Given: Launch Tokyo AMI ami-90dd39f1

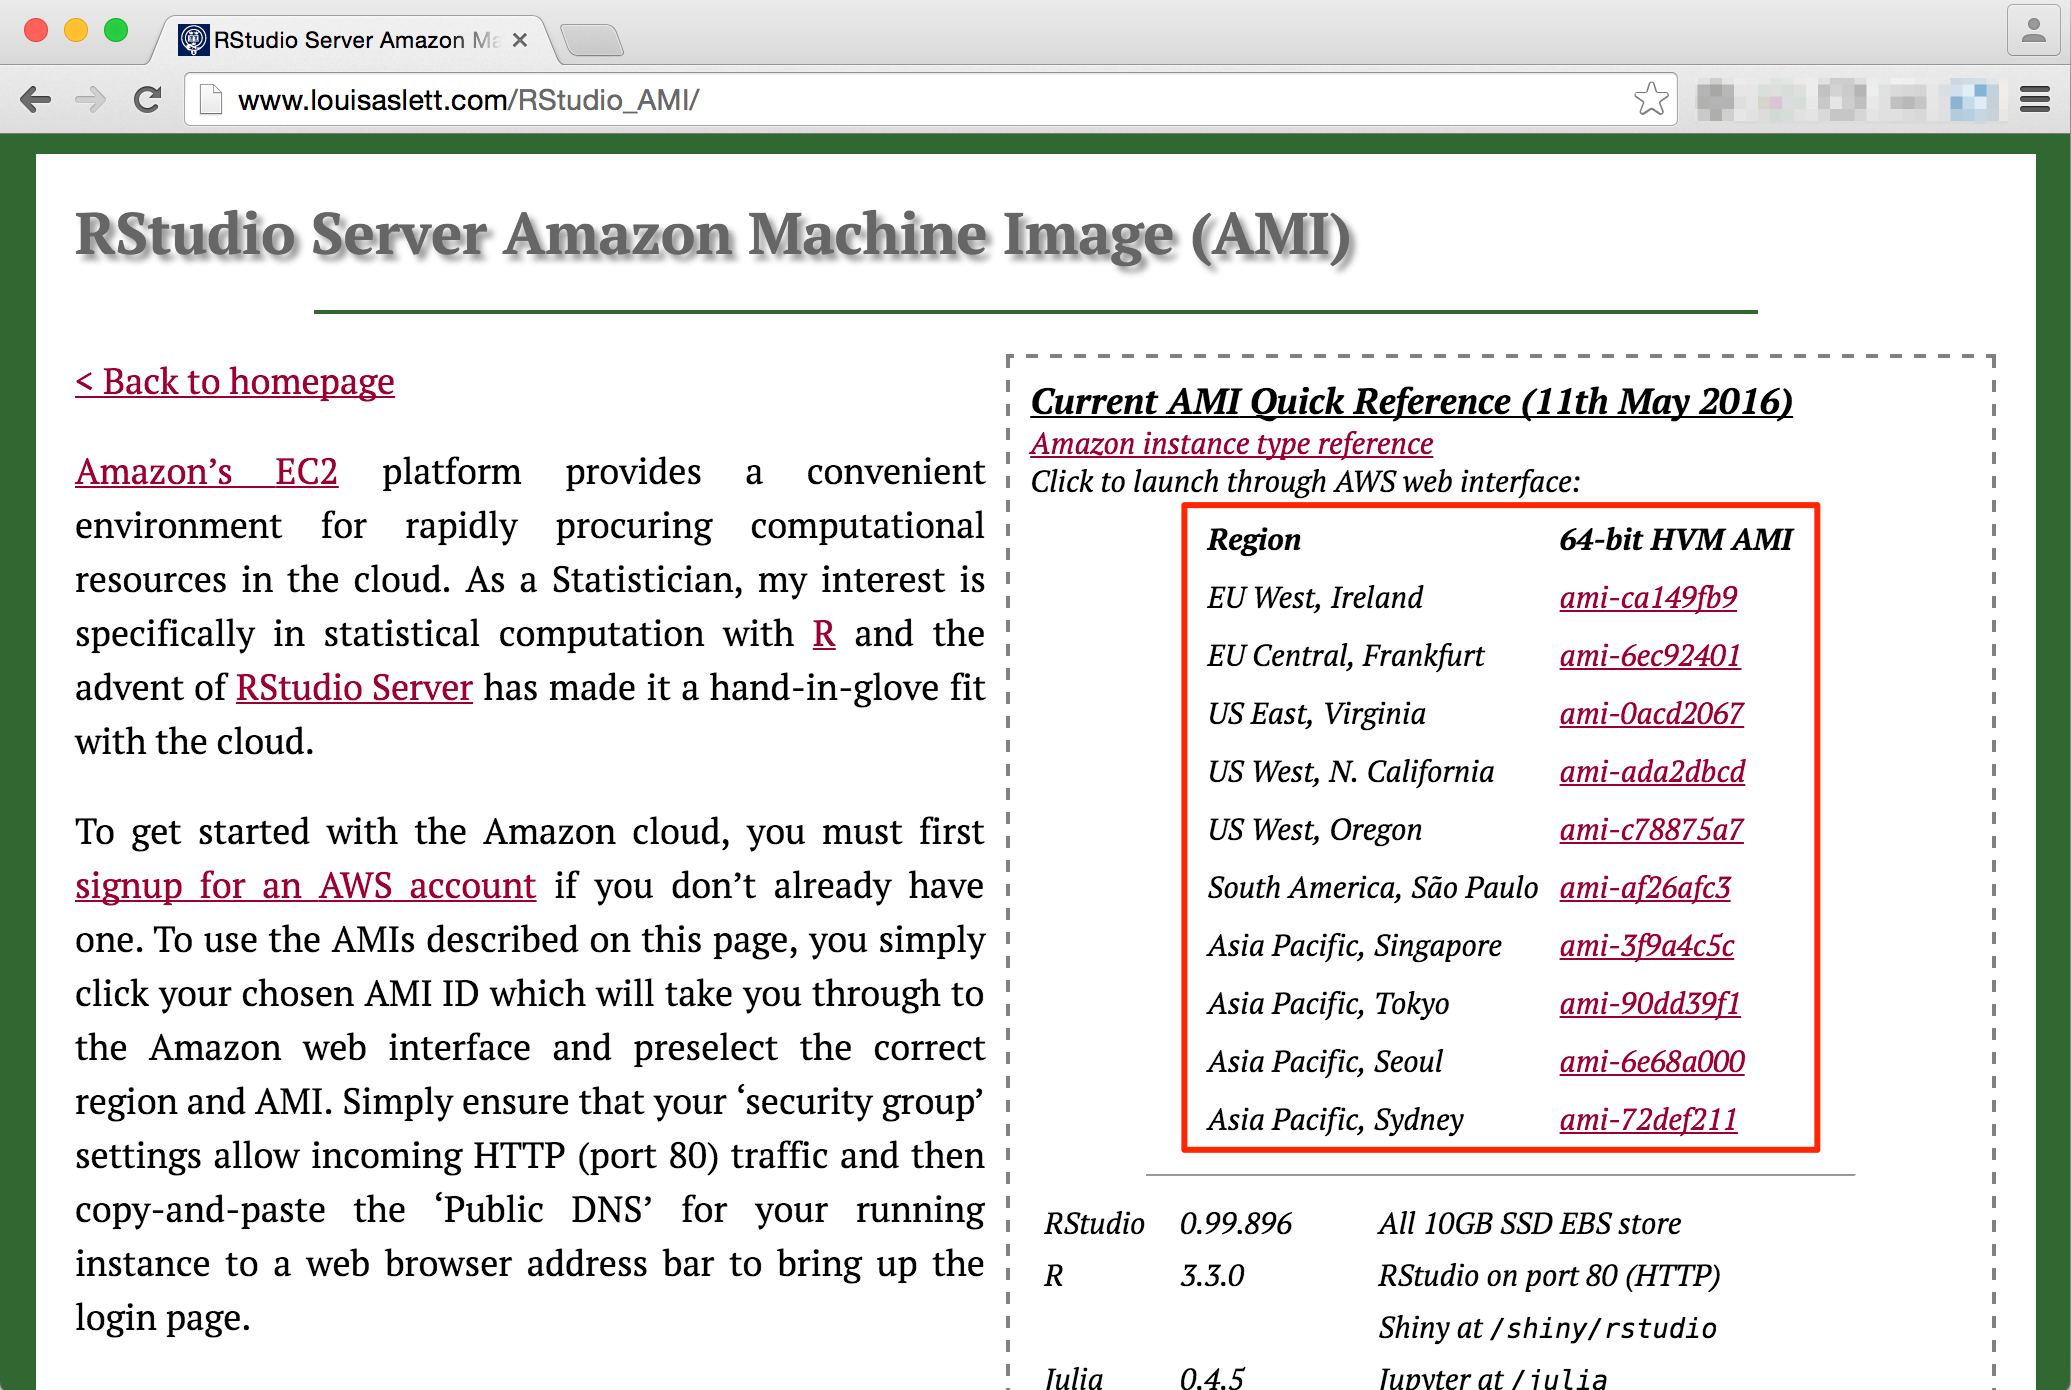Looking at the screenshot, I should (1650, 1004).
